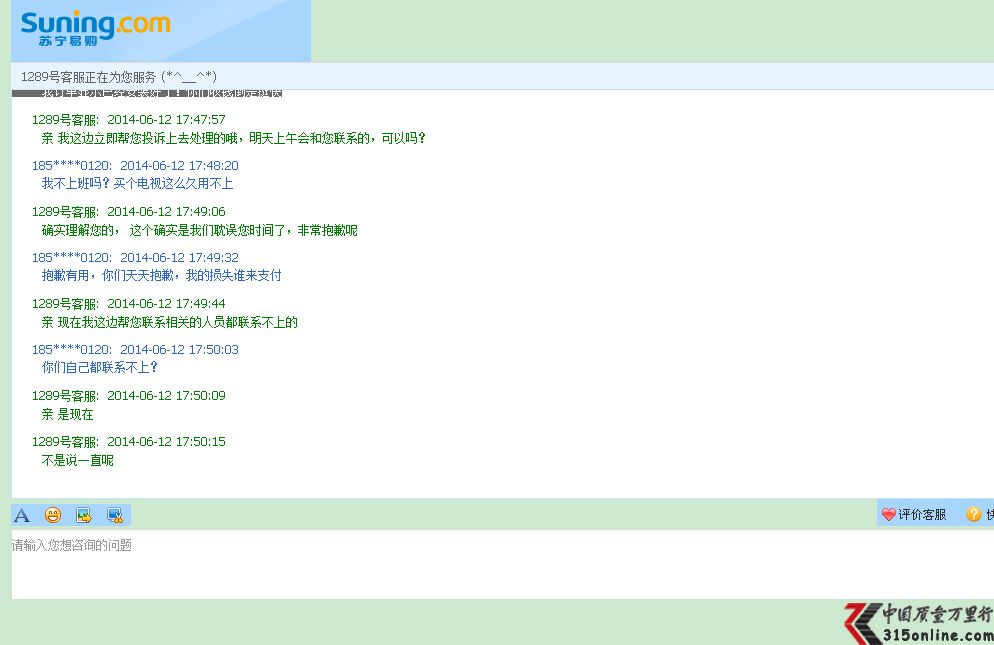This screenshot has width=994, height=645.
Task: Open the yellow question mark help icon
Action: click(973, 514)
